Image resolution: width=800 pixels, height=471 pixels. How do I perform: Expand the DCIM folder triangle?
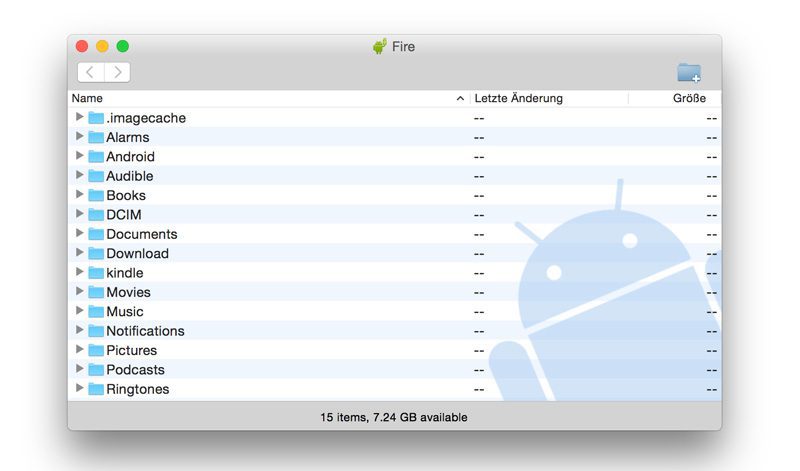(x=79, y=214)
